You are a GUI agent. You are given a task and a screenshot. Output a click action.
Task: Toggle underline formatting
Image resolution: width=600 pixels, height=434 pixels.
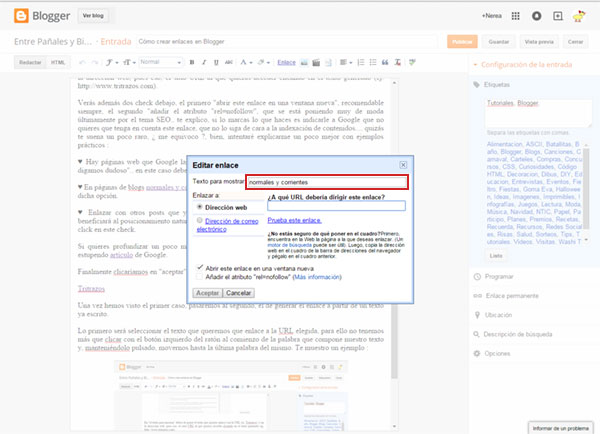(x=216, y=62)
